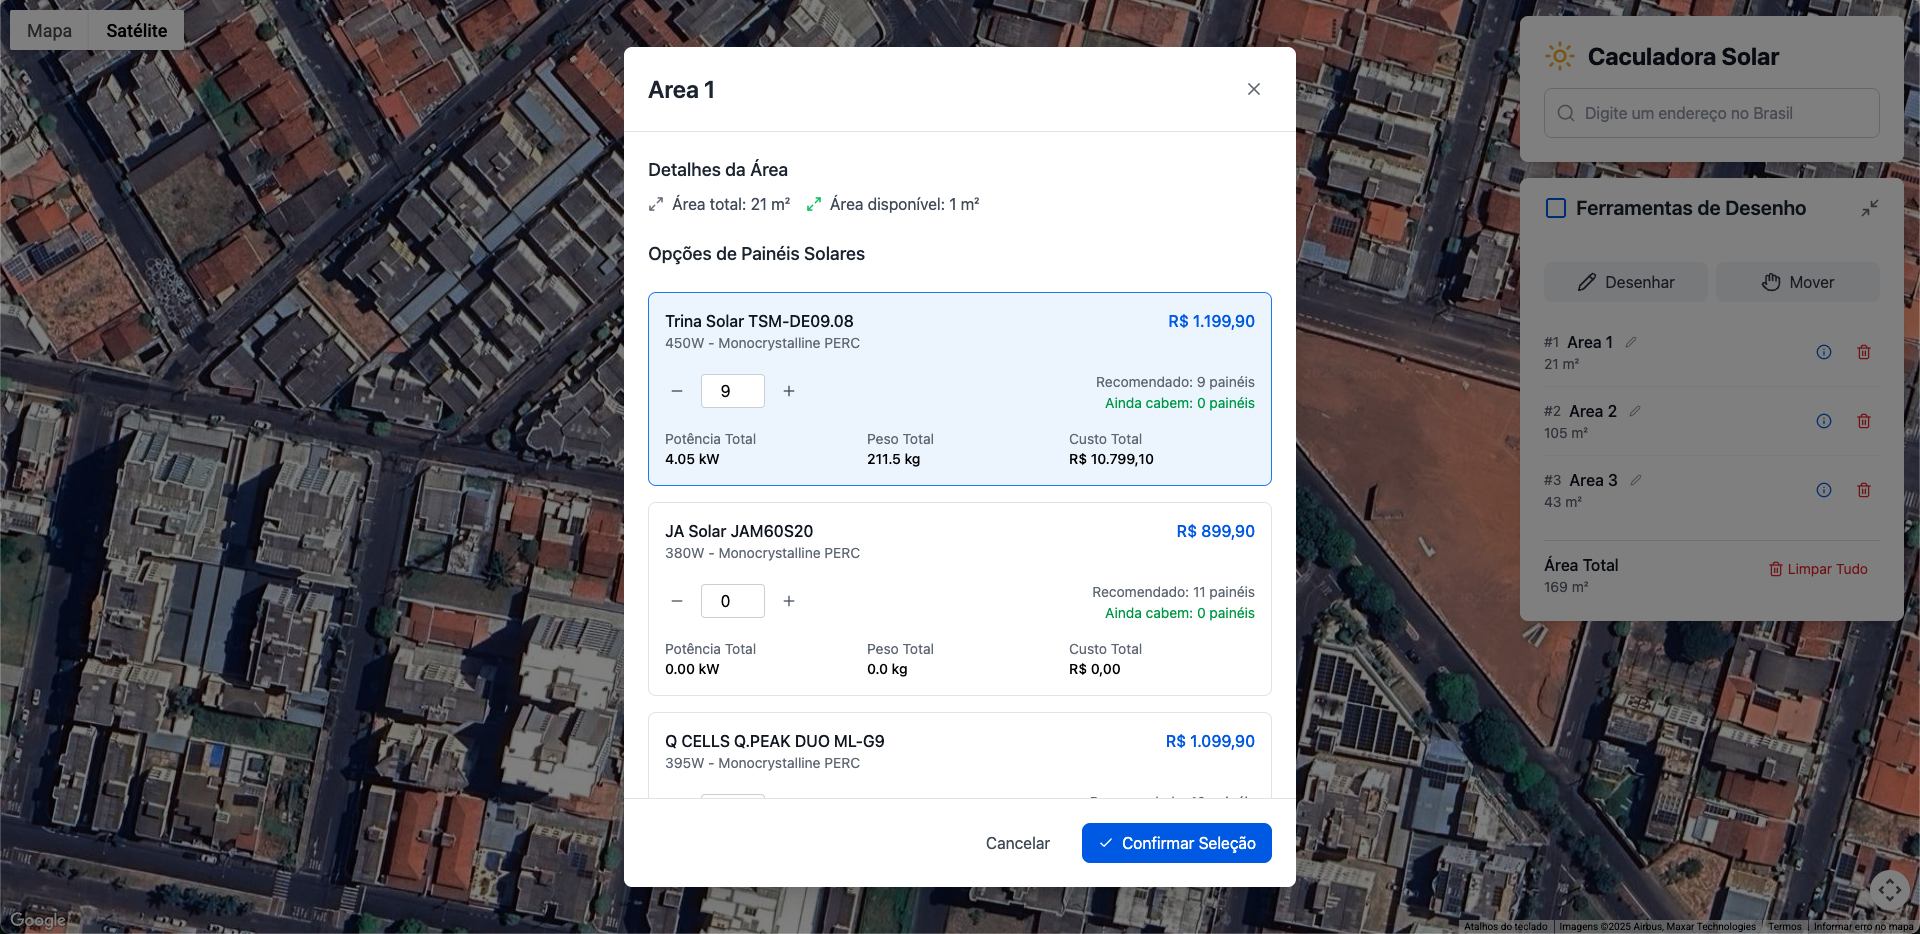This screenshot has height=934, width=1920.
Task: Click the search magnifier icon
Action: click(x=1566, y=113)
